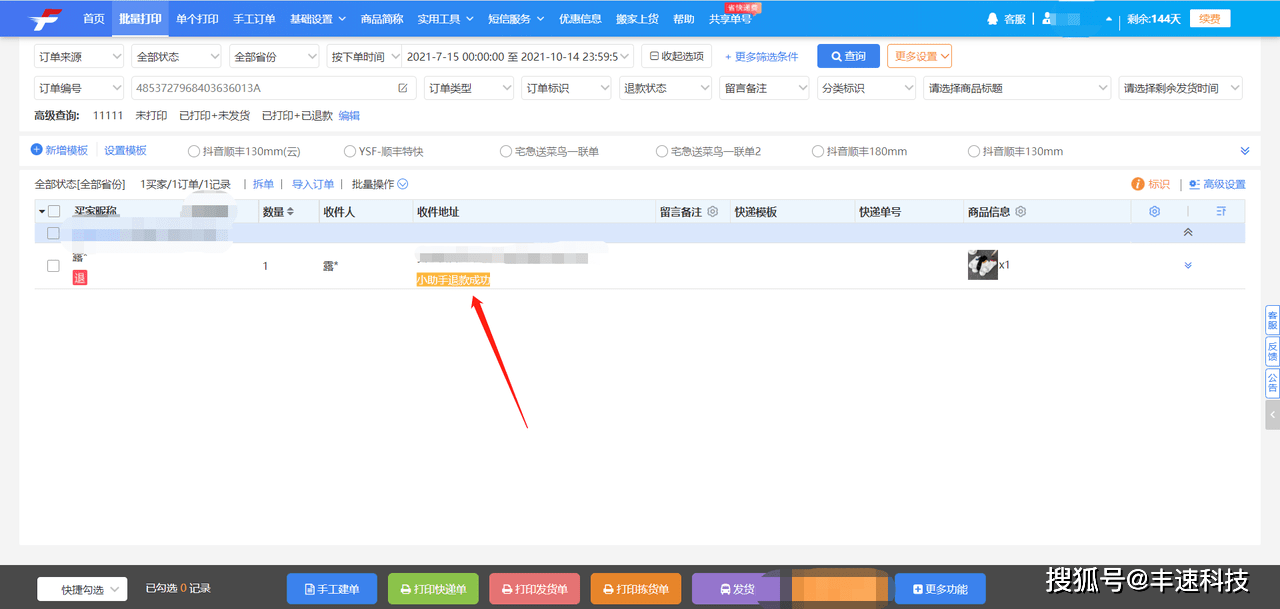1280x609 pixels.
Task: Expand the 退款状态 dropdown
Action: point(664,88)
